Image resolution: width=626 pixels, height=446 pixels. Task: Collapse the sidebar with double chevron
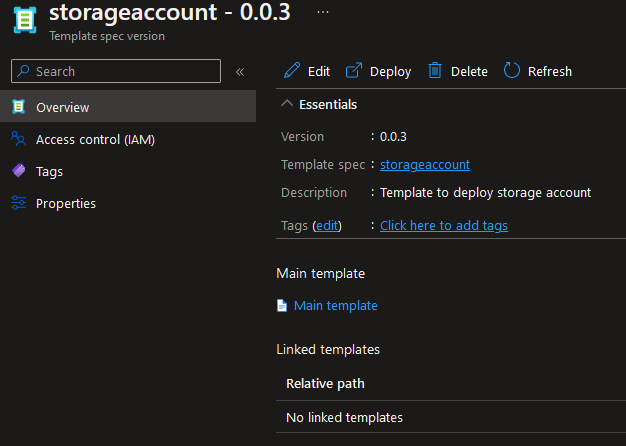click(240, 72)
